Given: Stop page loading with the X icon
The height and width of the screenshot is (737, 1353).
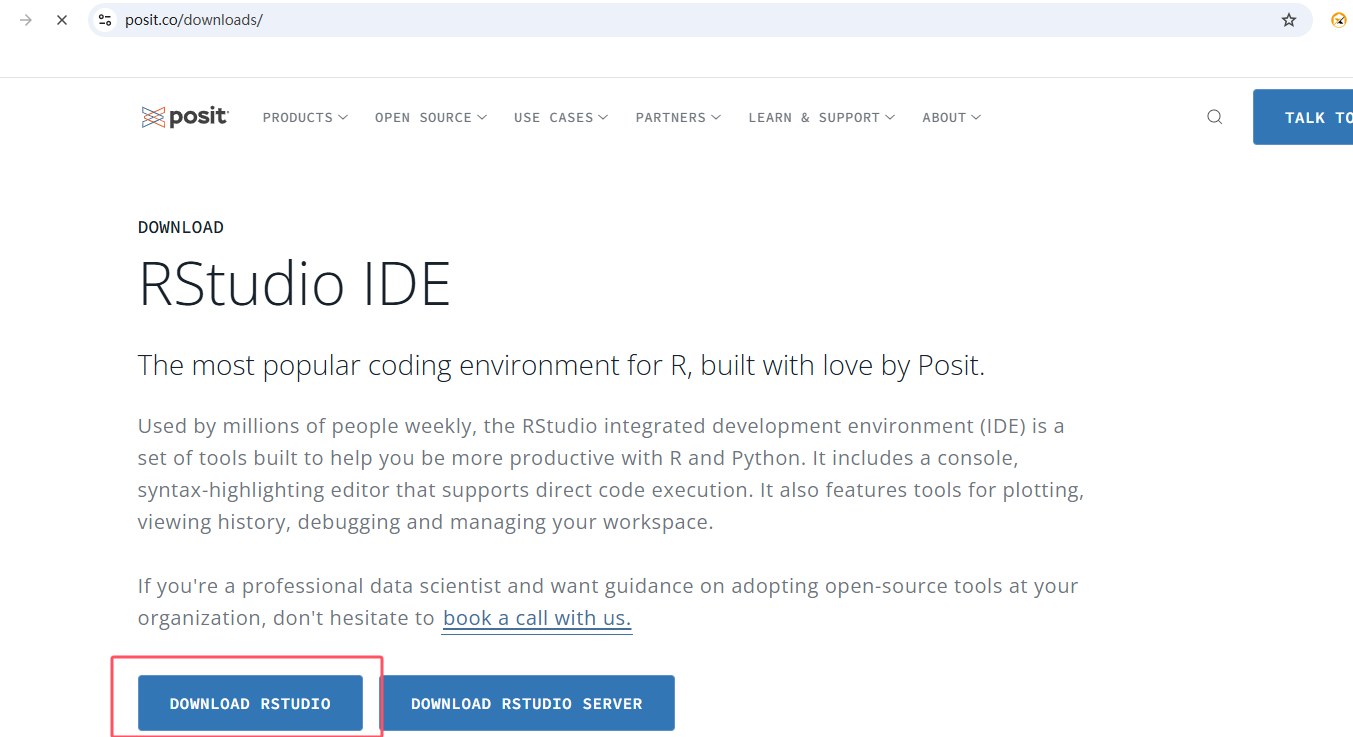Looking at the screenshot, I should tap(62, 20).
